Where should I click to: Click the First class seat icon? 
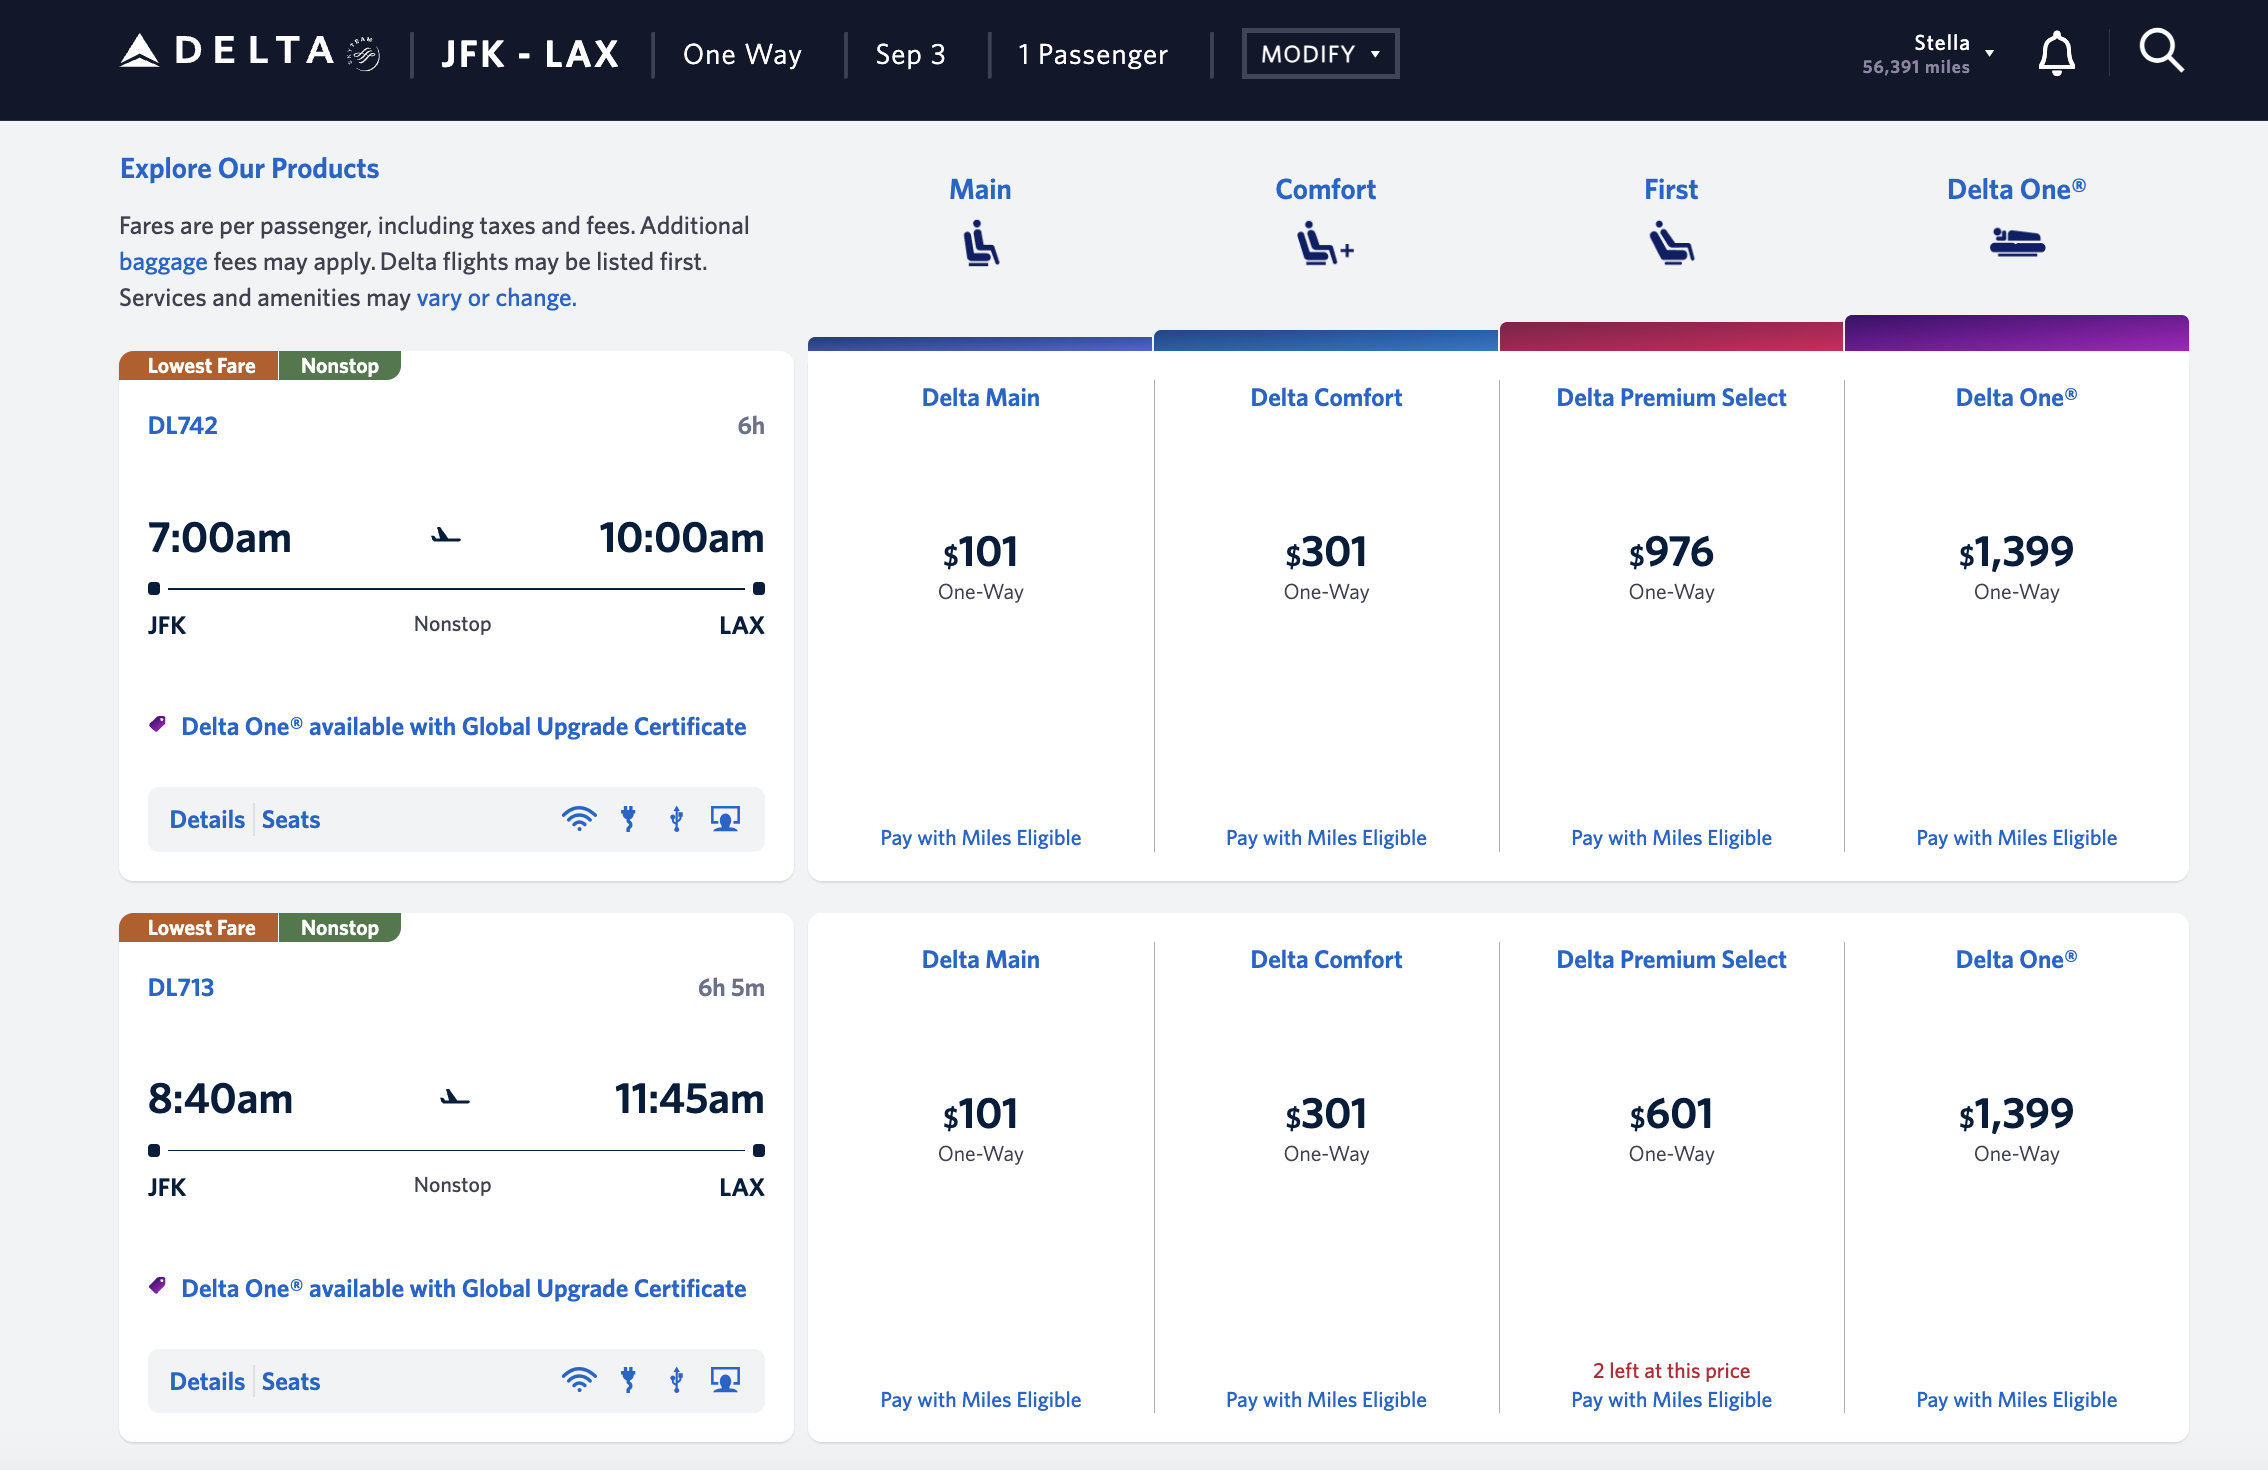pos(1671,245)
